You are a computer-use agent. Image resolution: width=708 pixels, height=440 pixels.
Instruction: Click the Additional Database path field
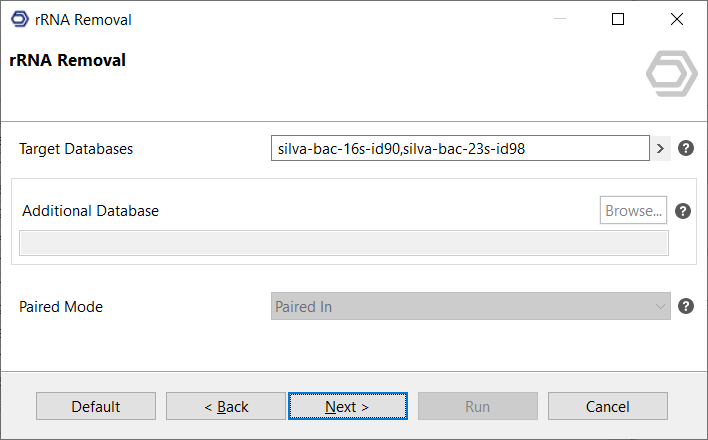(344, 243)
